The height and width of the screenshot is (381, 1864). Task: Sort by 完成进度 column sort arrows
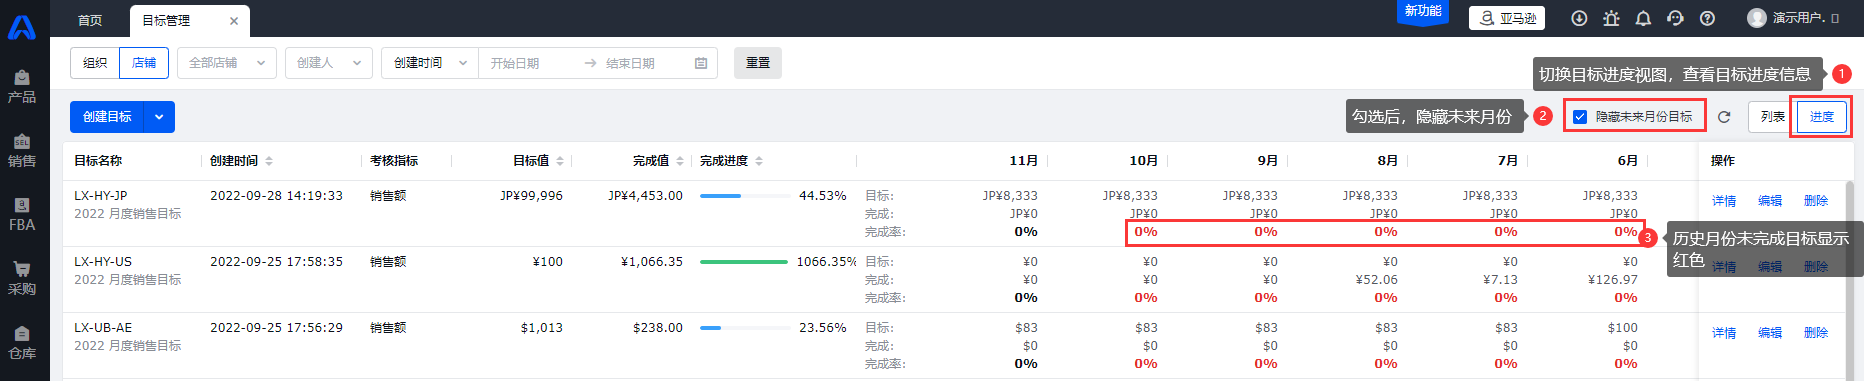click(x=759, y=161)
